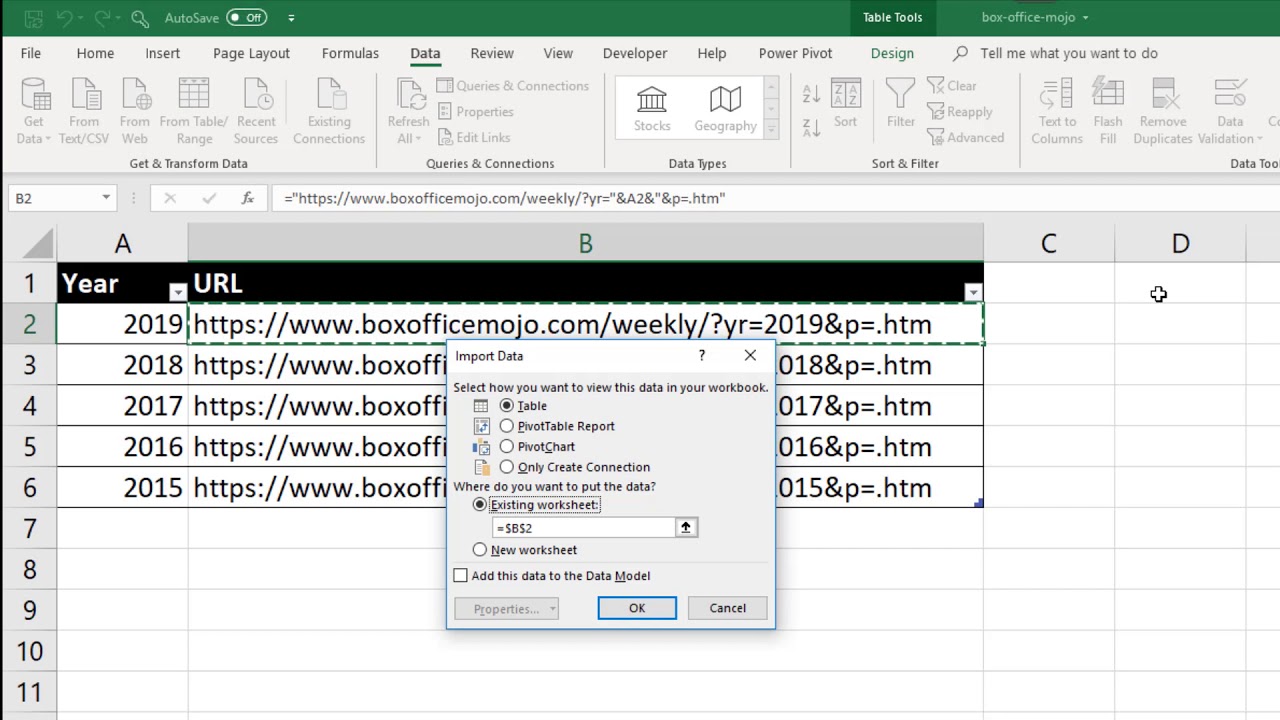Click Cancel in Import Data dialog
The width and height of the screenshot is (1280, 720).
[727, 608]
